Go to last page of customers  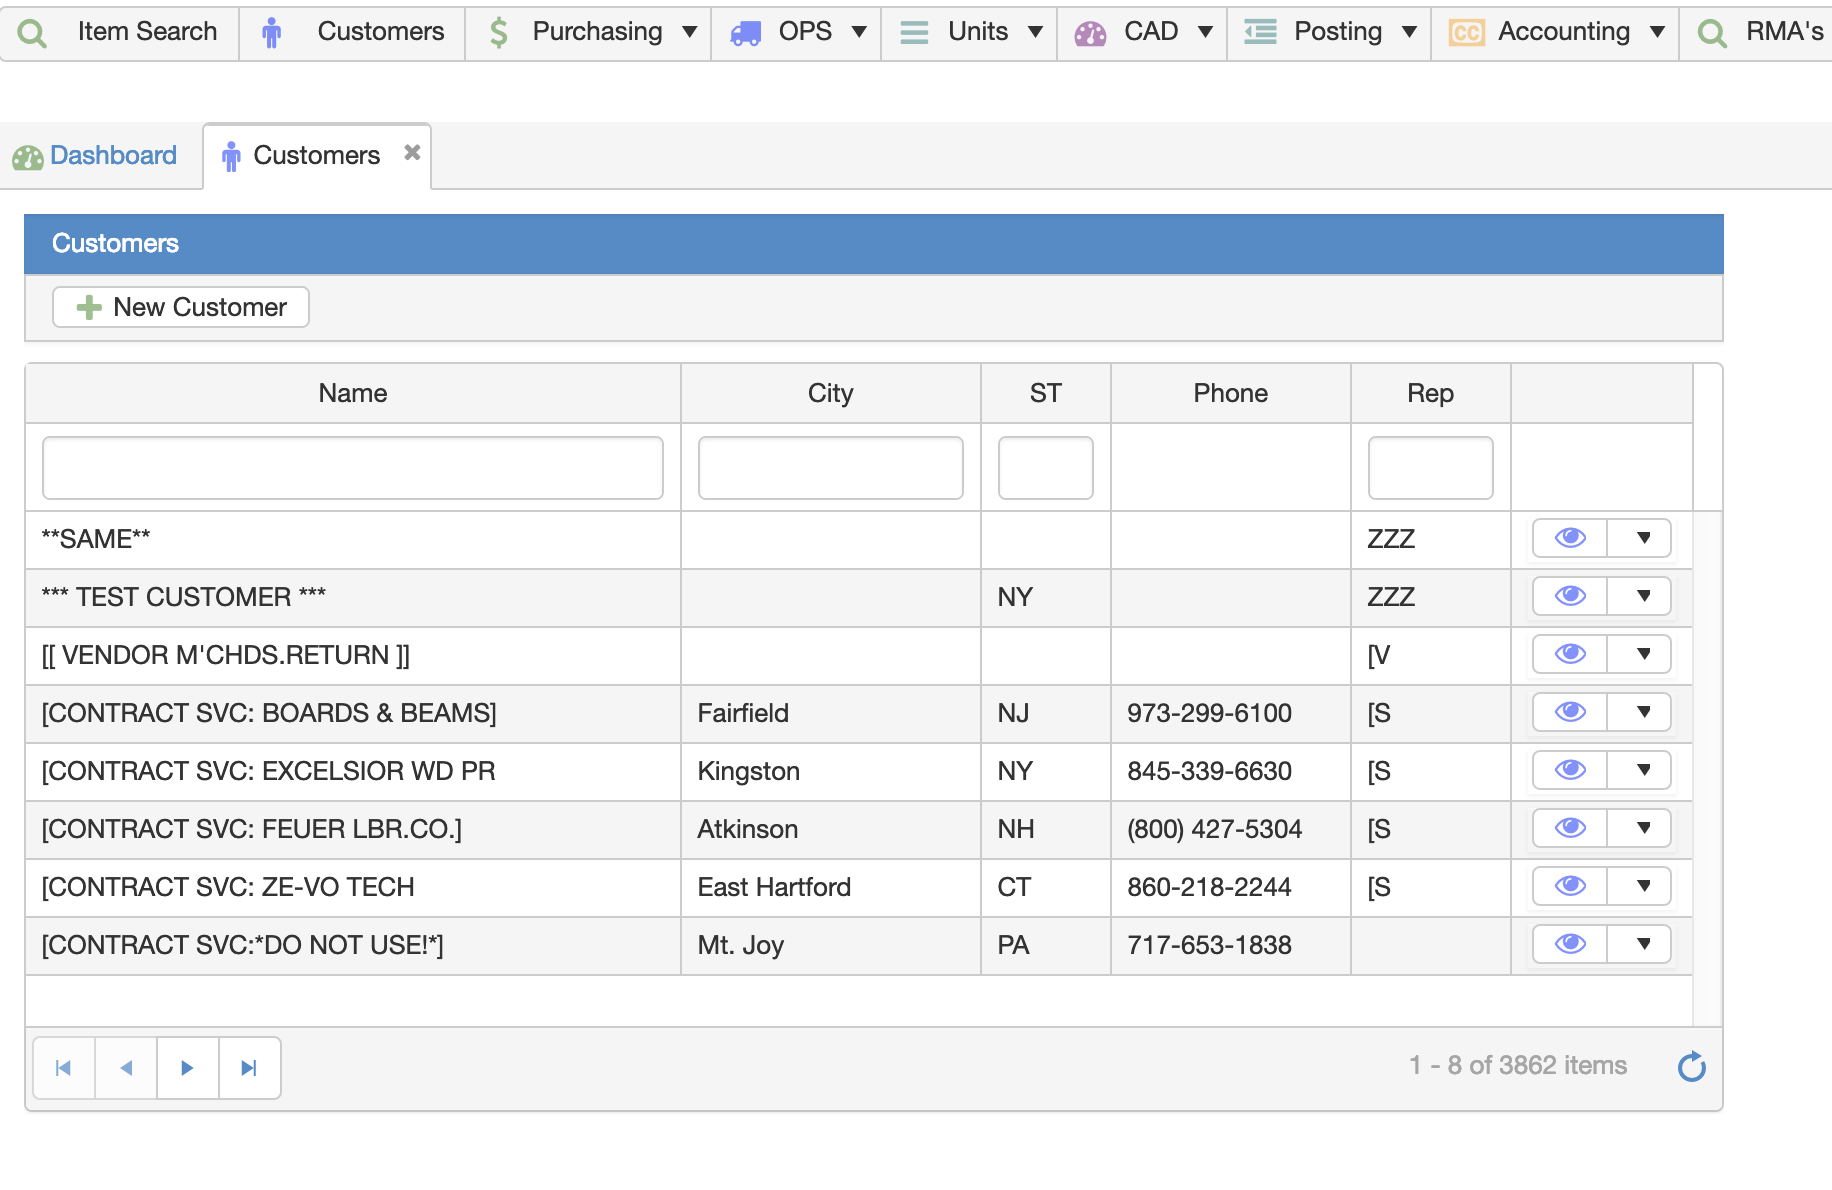(250, 1068)
